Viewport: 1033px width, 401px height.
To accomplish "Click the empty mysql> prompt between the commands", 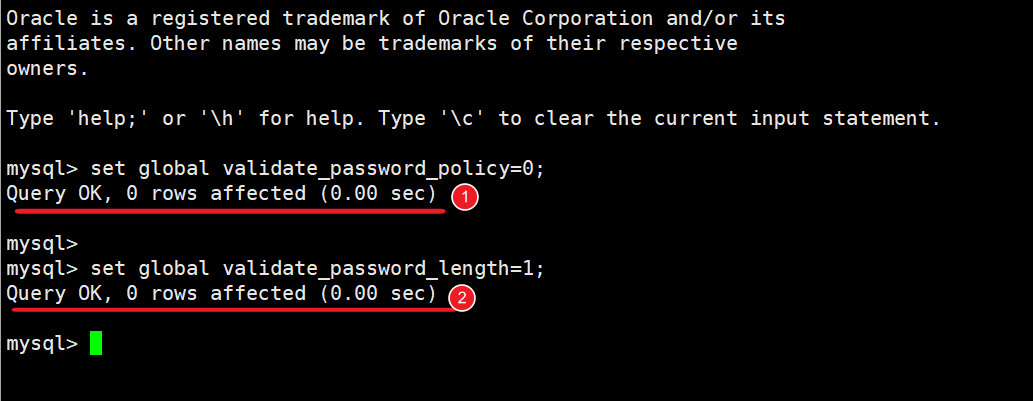I will [41, 243].
